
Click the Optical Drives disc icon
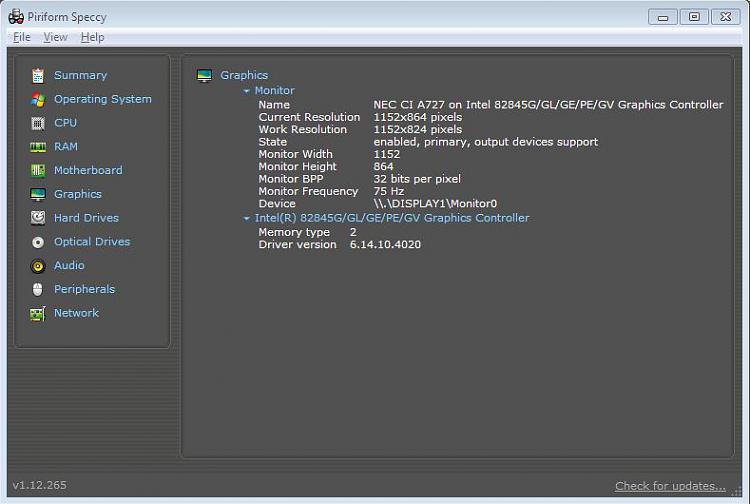[38, 242]
